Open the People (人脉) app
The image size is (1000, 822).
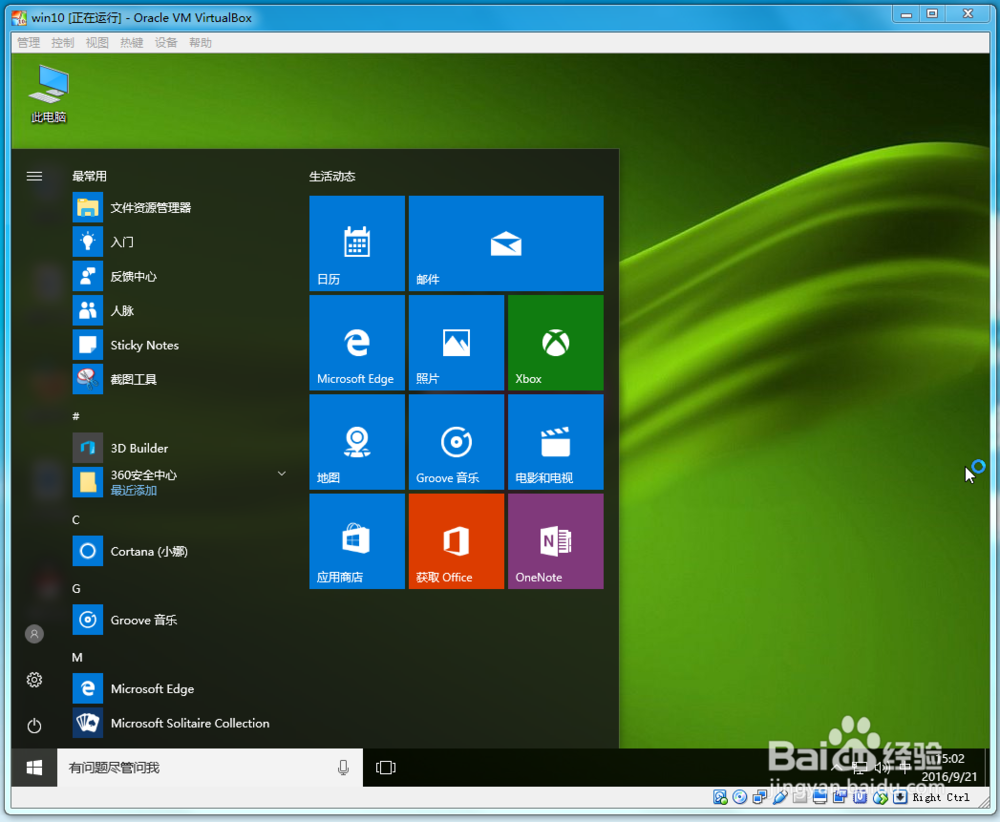click(180, 311)
